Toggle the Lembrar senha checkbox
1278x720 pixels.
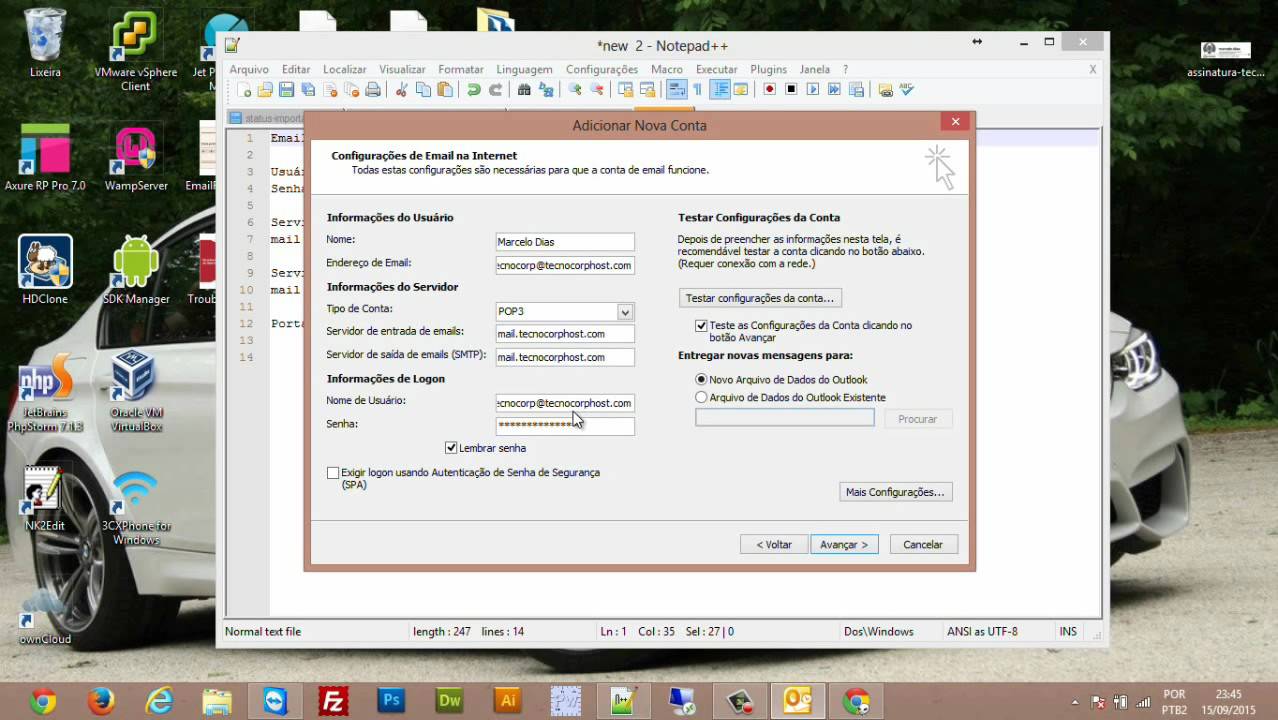[x=451, y=448]
